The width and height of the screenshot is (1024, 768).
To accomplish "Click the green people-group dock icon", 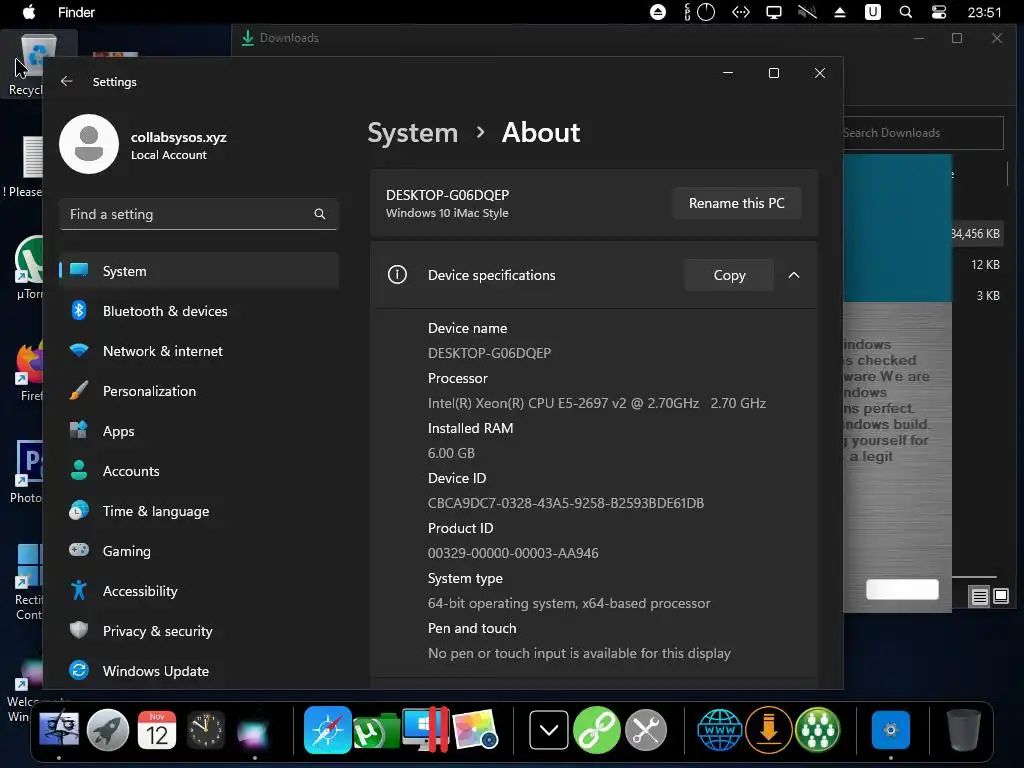I will [818, 730].
